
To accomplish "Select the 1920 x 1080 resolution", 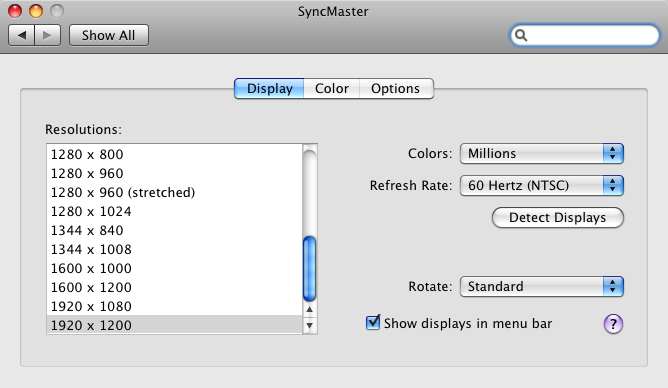I will coord(174,306).
